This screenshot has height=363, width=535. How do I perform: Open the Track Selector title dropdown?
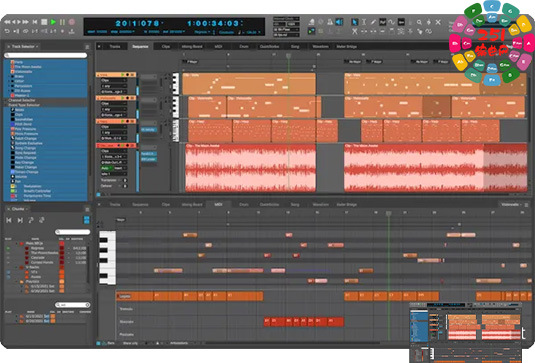[x=25, y=46]
